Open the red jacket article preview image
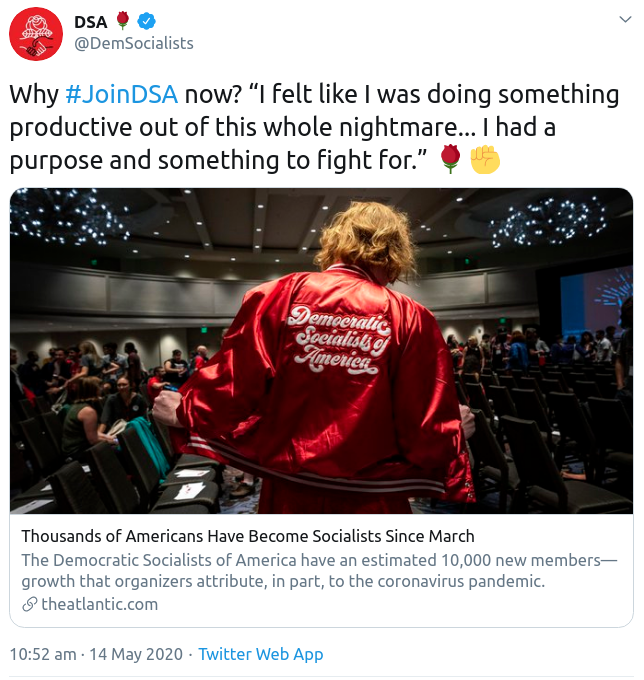 pyautogui.click(x=321, y=351)
